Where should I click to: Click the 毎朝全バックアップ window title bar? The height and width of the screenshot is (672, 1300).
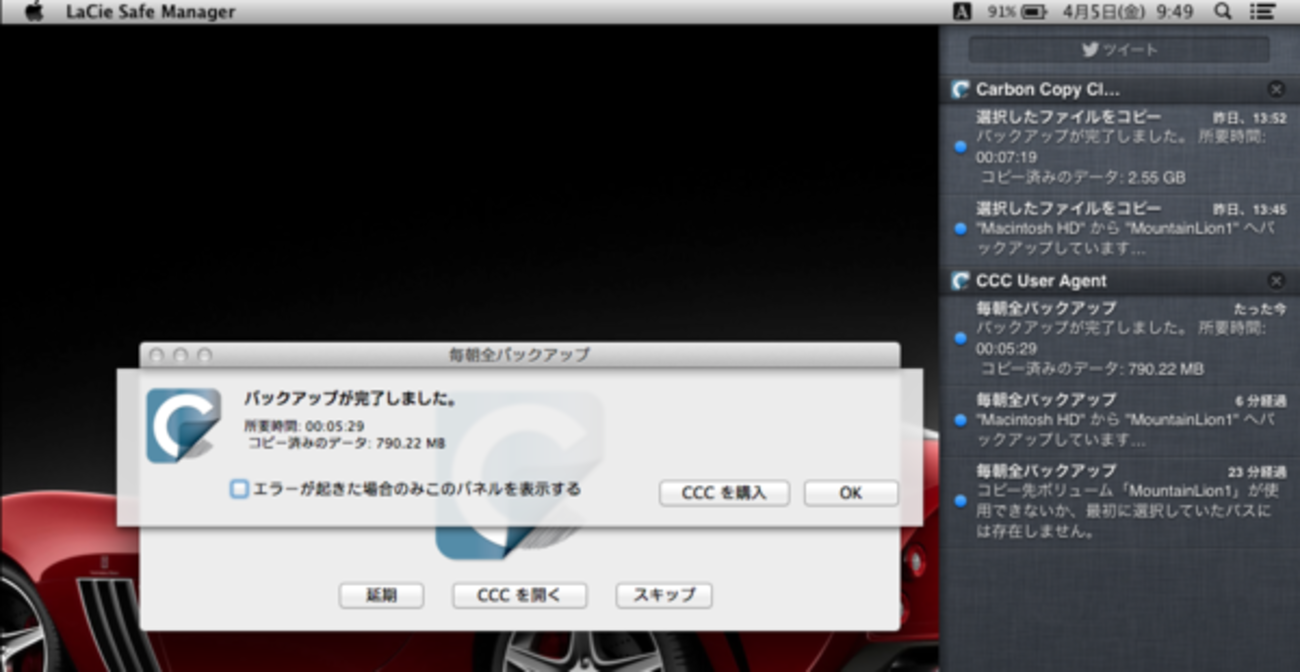[x=519, y=355]
